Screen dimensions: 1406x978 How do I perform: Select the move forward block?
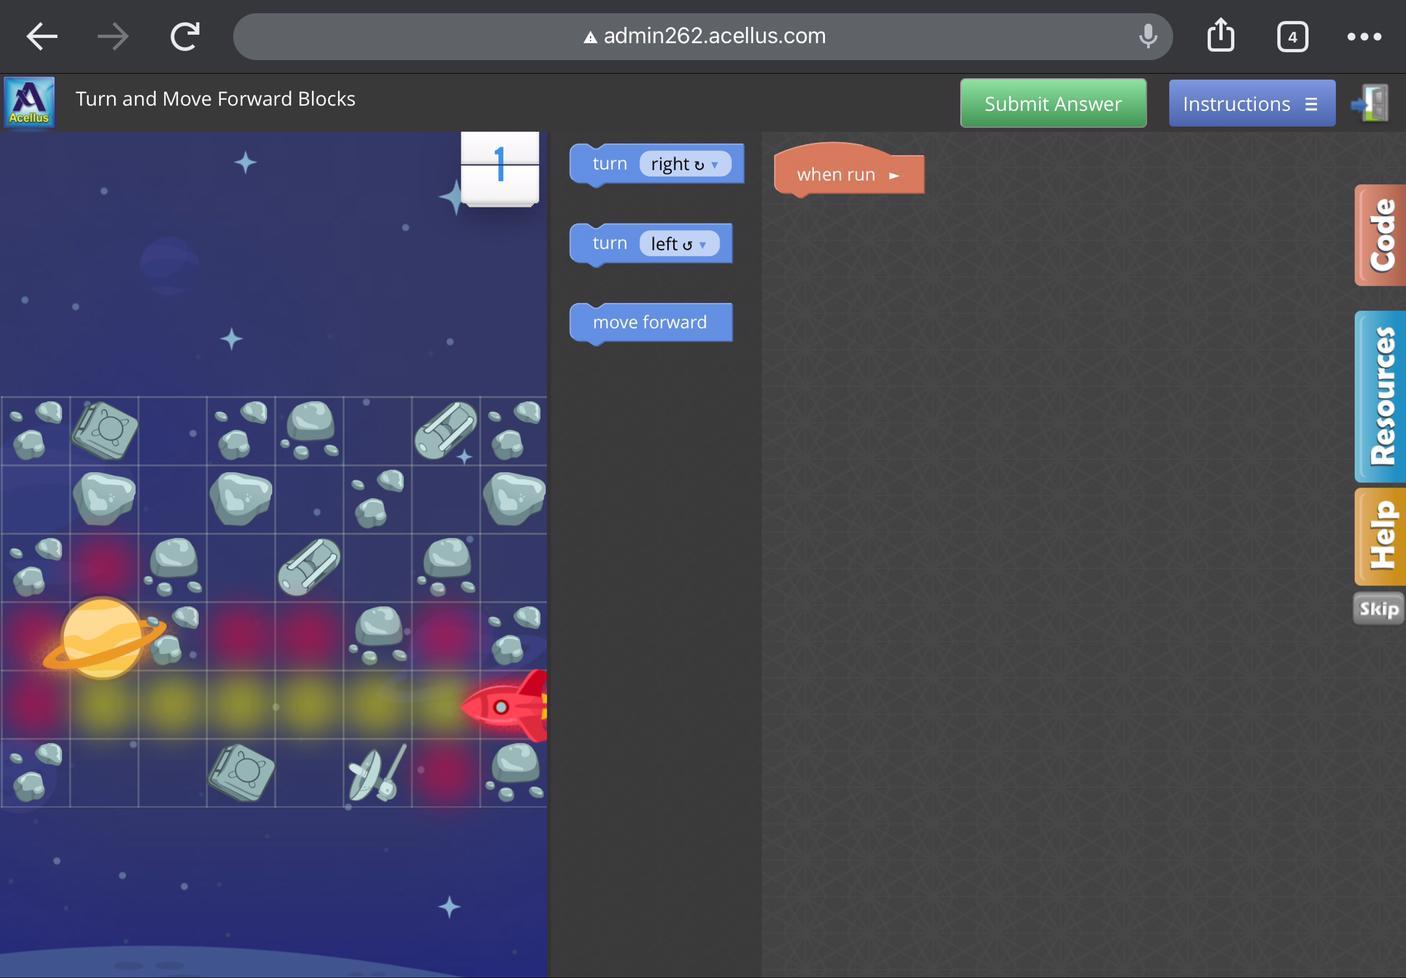tap(651, 323)
